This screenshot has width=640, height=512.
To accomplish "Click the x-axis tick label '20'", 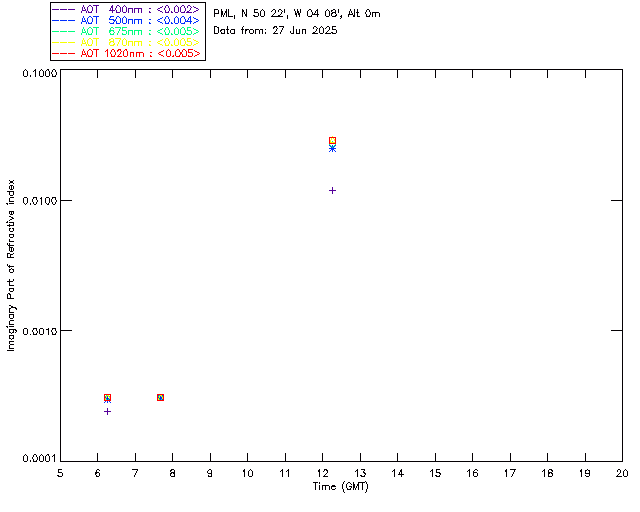I will point(622,473).
